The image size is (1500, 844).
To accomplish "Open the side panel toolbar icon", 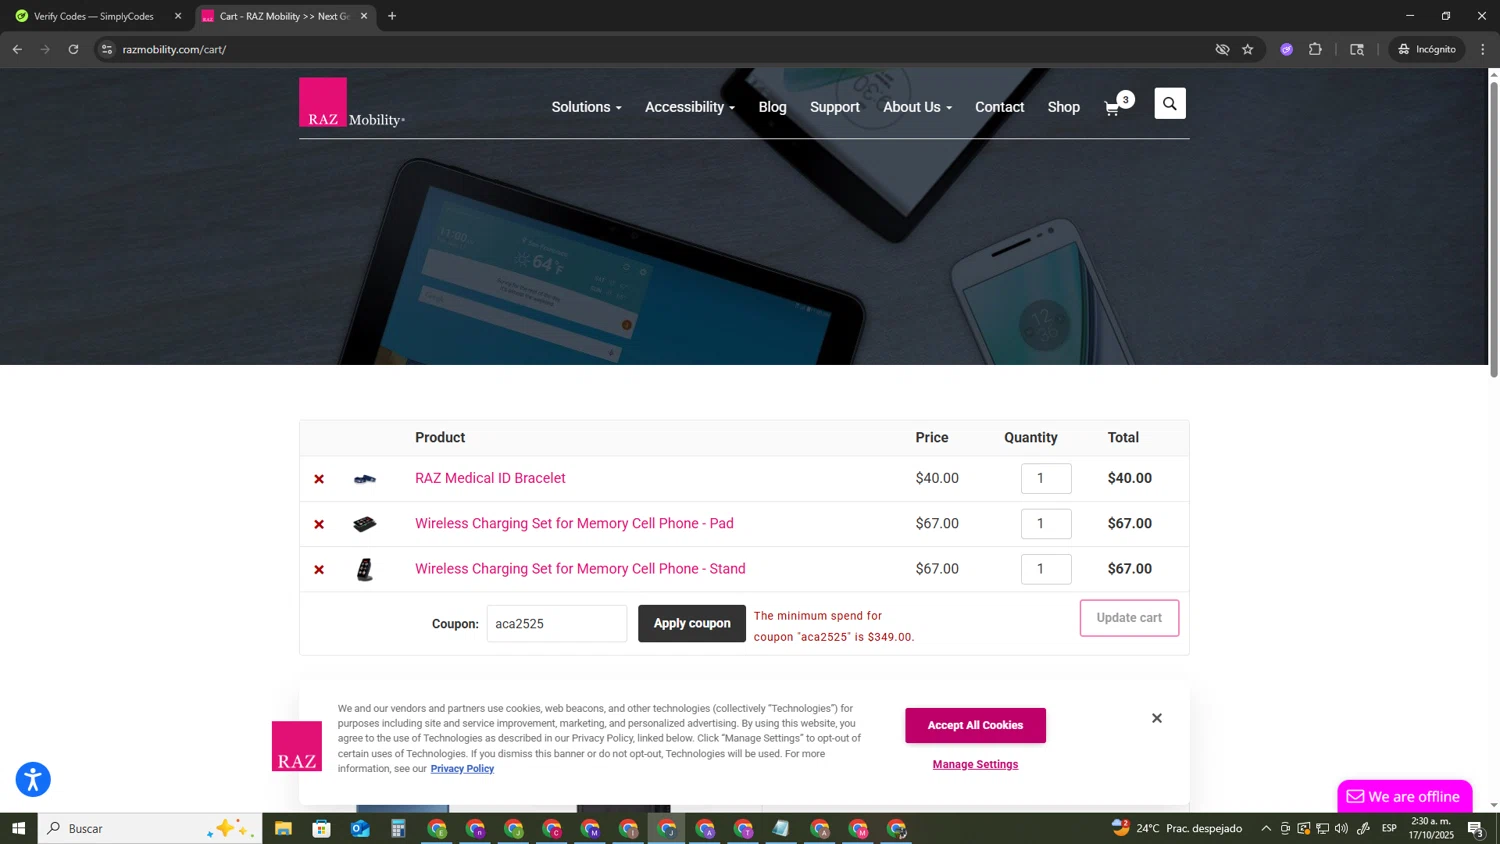I will [1357, 49].
